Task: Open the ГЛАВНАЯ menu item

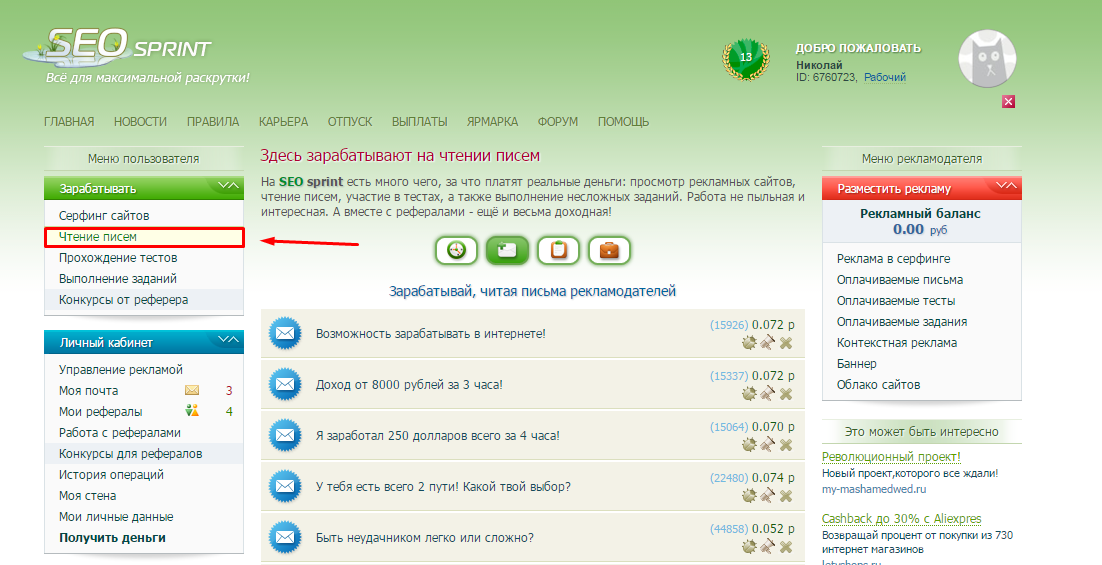Action: coord(69,122)
